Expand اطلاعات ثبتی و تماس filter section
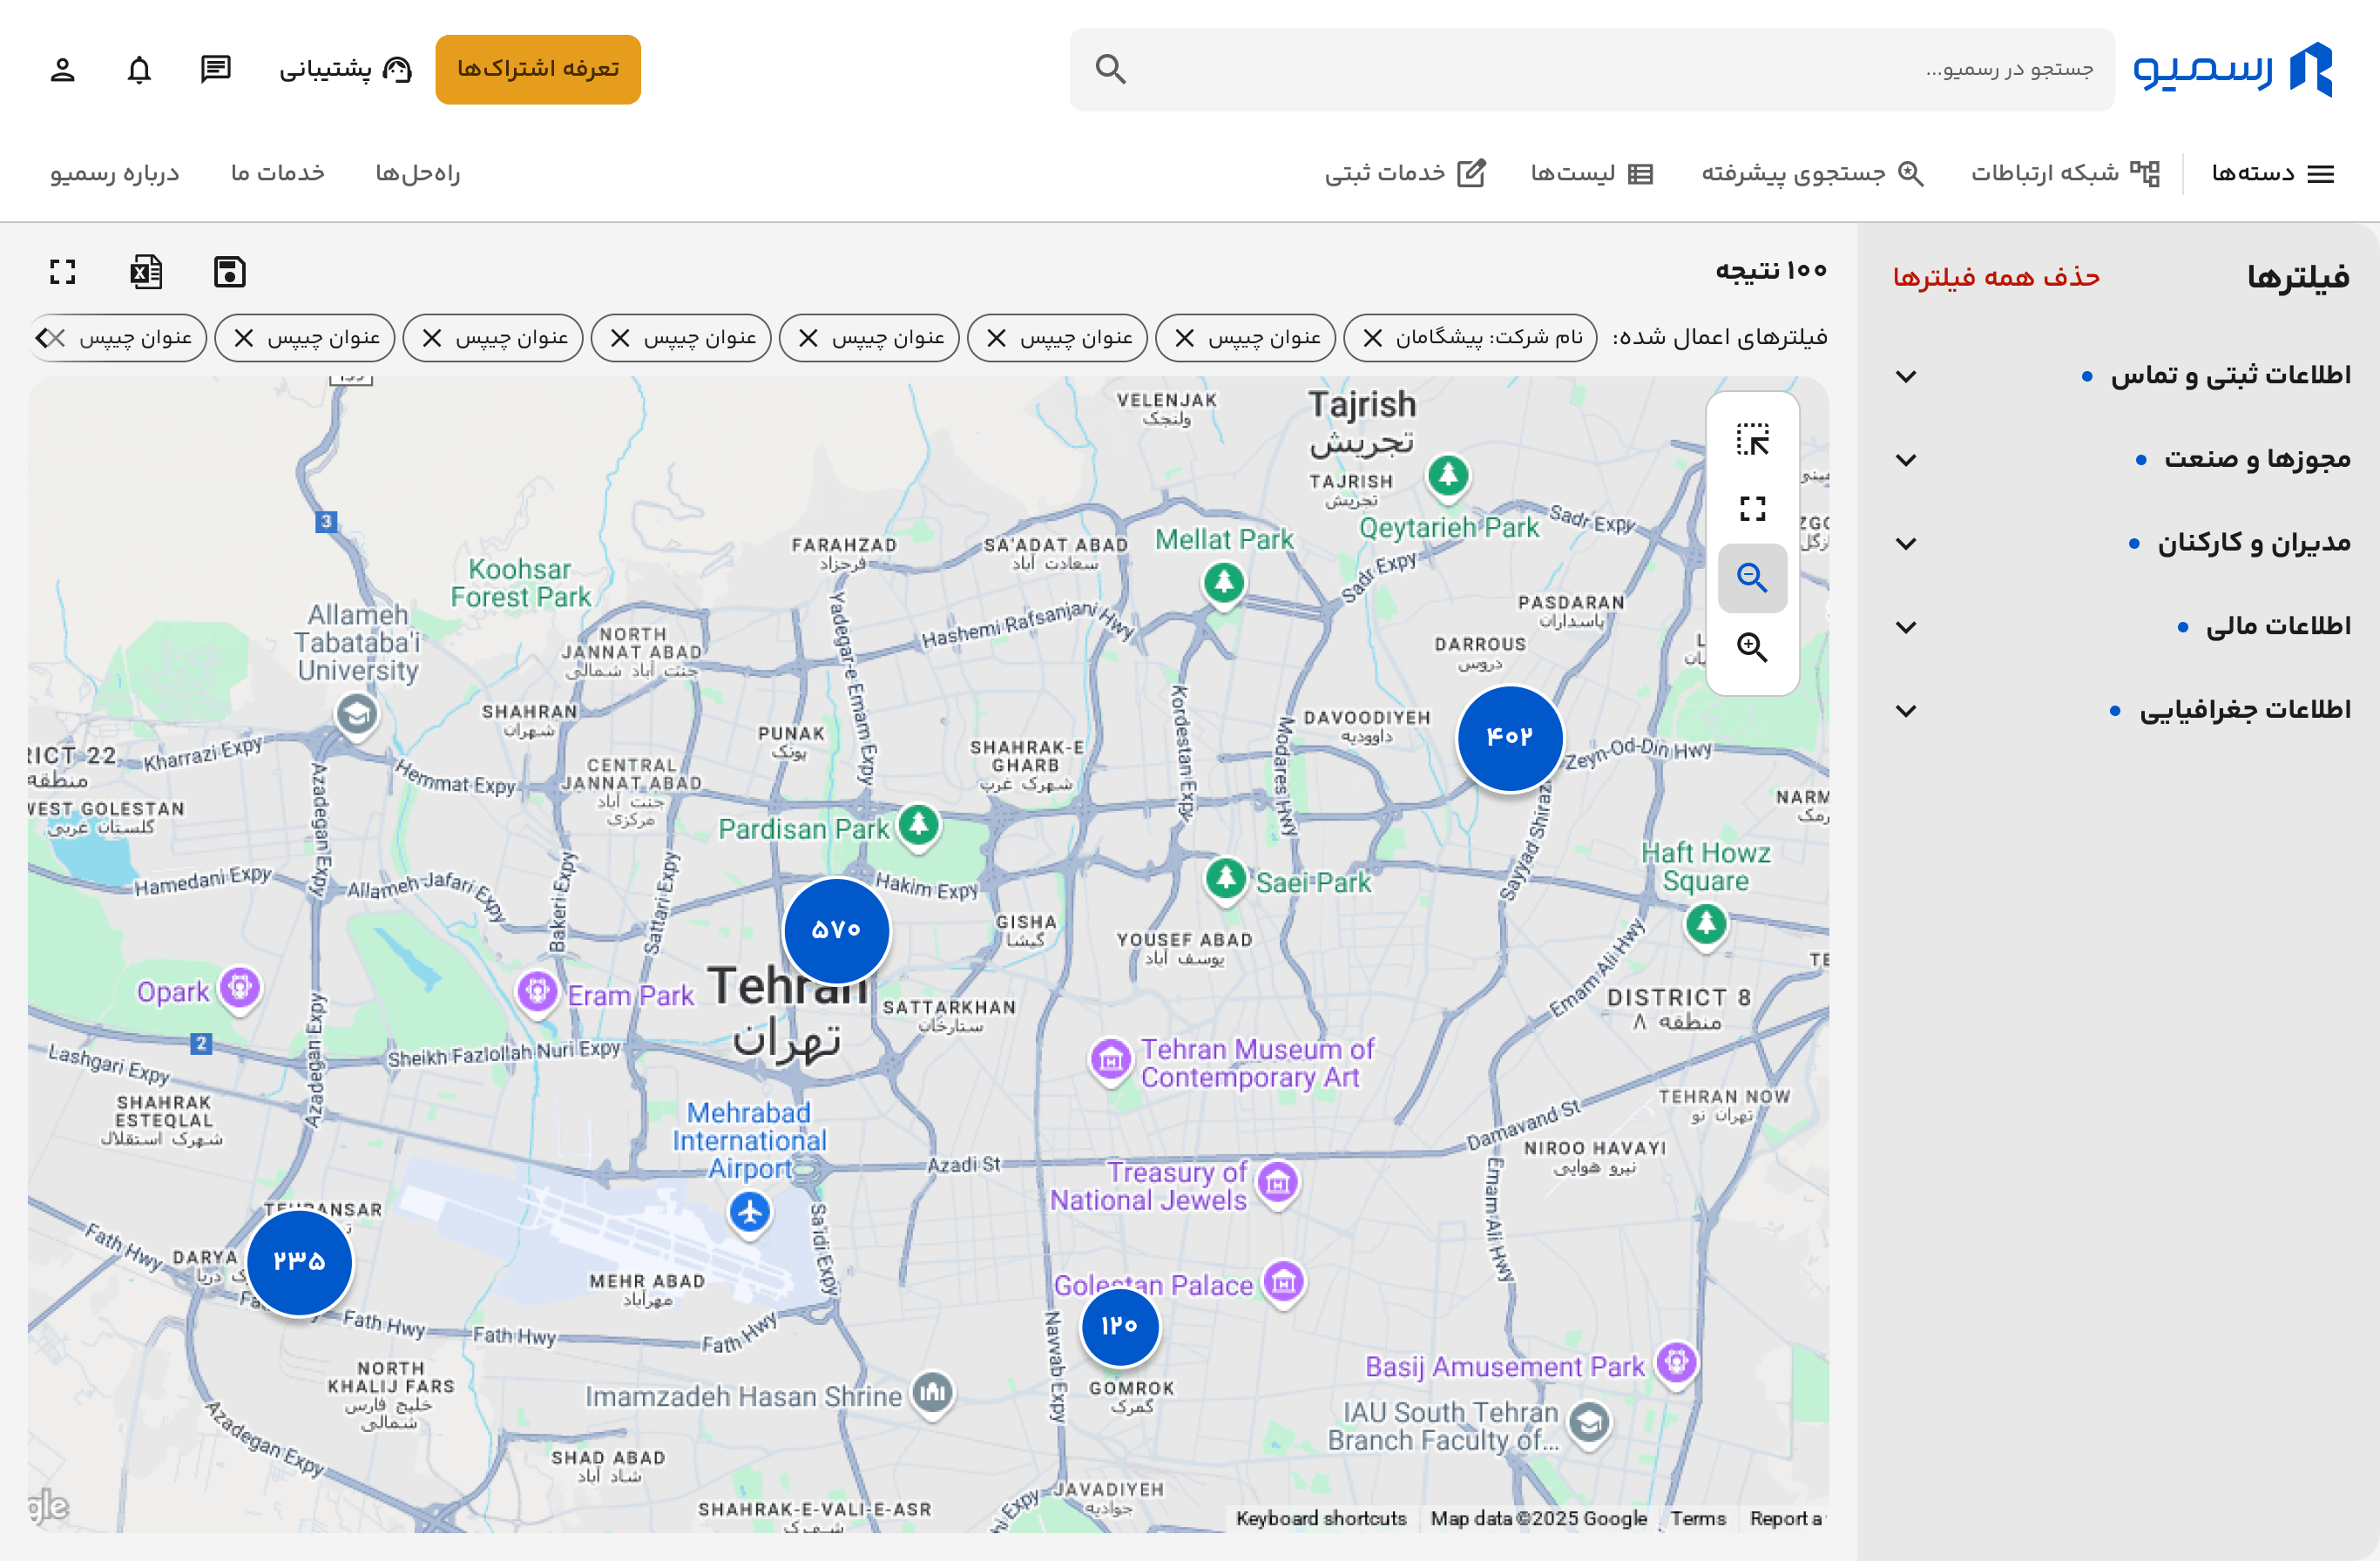The height and width of the screenshot is (1561, 2380). [x=2120, y=376]
